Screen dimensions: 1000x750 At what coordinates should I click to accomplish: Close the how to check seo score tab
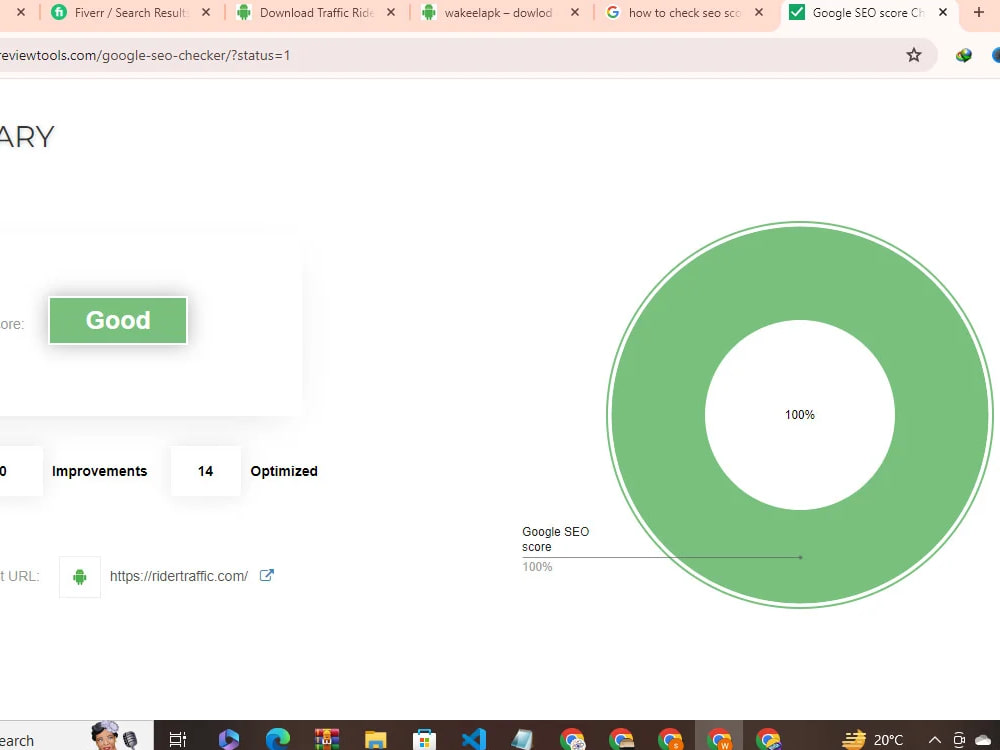pos(759,12)
